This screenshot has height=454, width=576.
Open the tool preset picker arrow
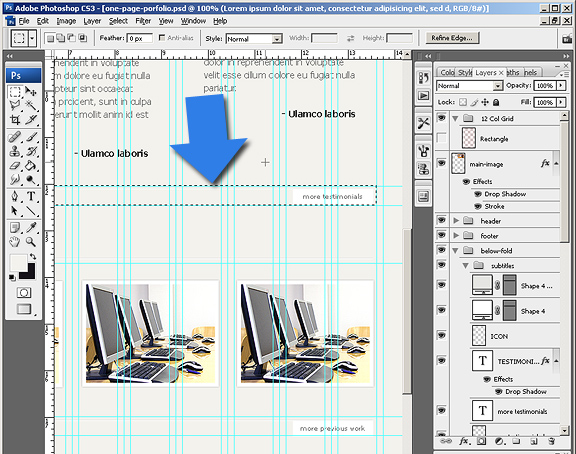[x=32, y=38]
